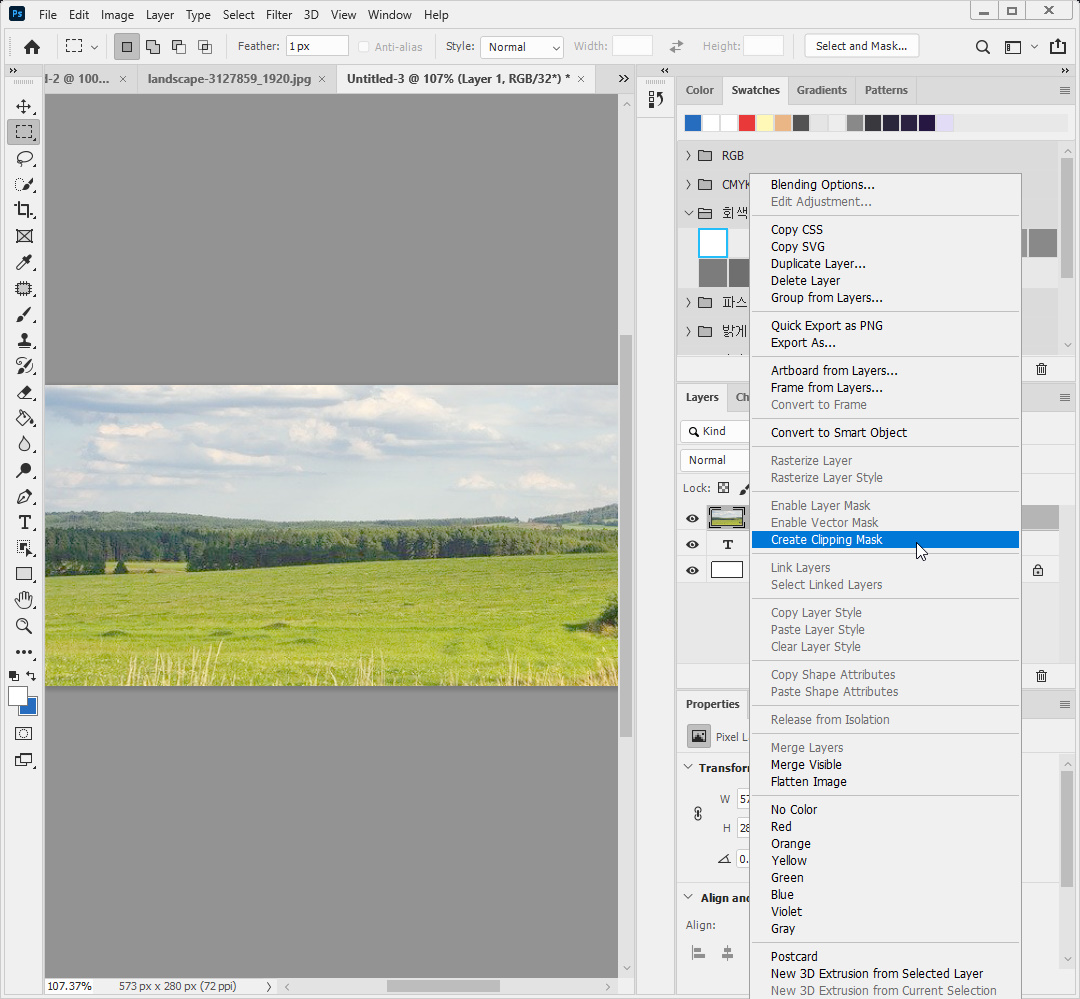The height and width of the screenshot is (999, 1080).
Task: Click the Share image icon
Action: click(1058, 47)
